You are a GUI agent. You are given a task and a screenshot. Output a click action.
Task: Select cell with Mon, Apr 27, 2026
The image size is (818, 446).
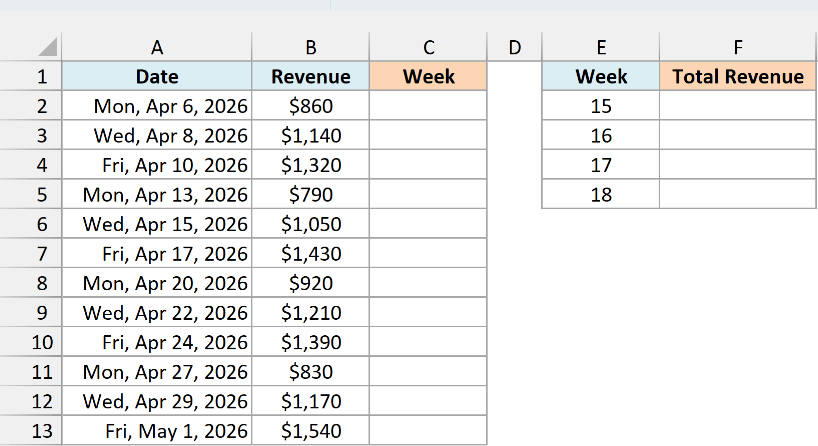pyautogui.click(x=157, y=371)
